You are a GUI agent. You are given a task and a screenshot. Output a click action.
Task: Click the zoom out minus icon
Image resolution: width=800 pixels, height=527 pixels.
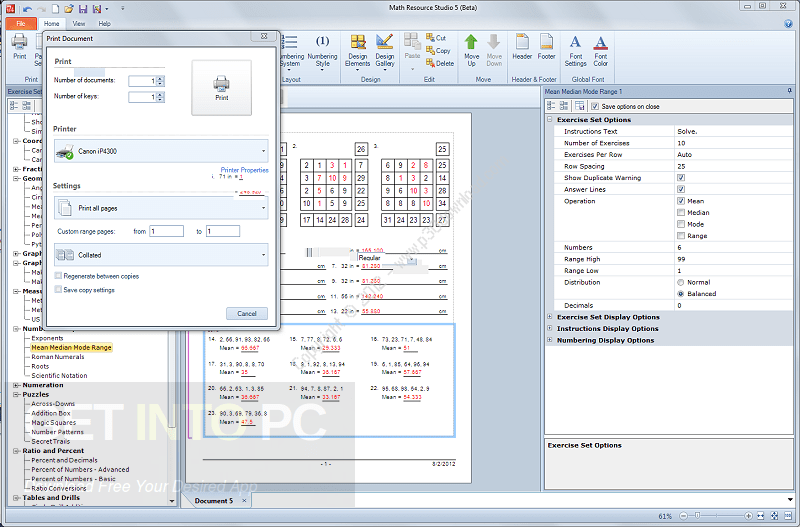[x=684, y=516]
